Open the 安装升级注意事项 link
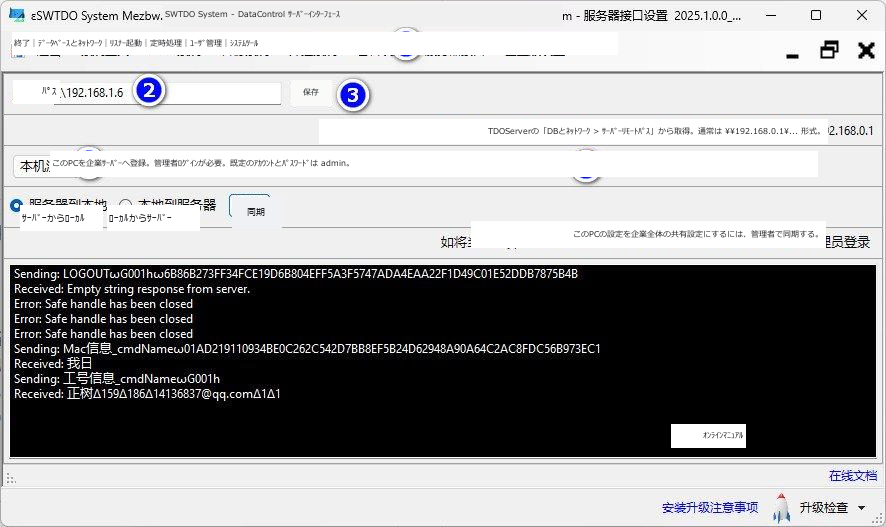Image resolution: width=886 pixels, height=527 pixels. tap(710, 508)
